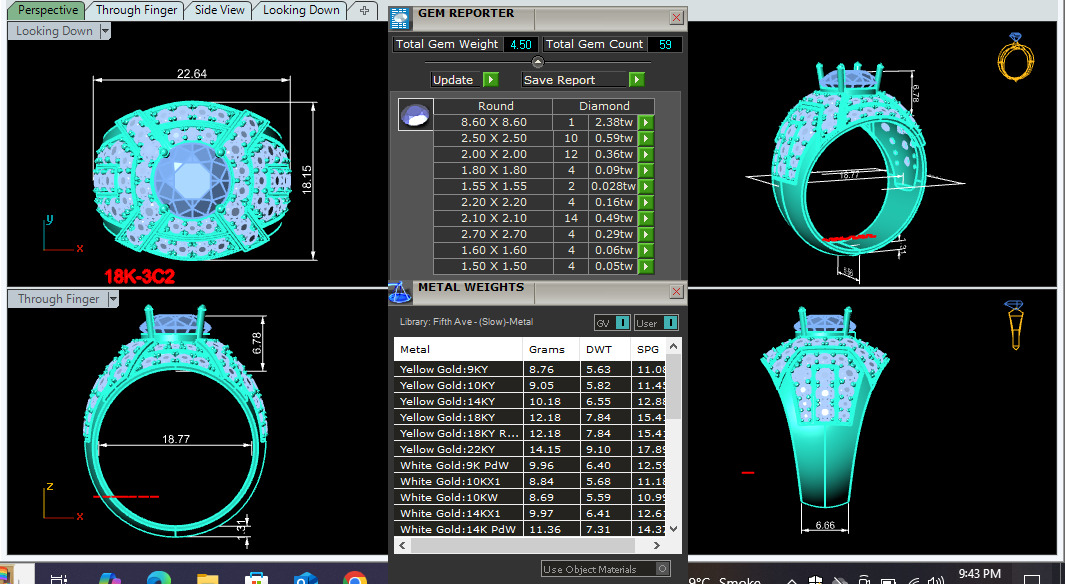Click green arrow on 2.50 X 2.50 row
The width and height of the screenshot is (1065, 584).
tap(646, 139)
